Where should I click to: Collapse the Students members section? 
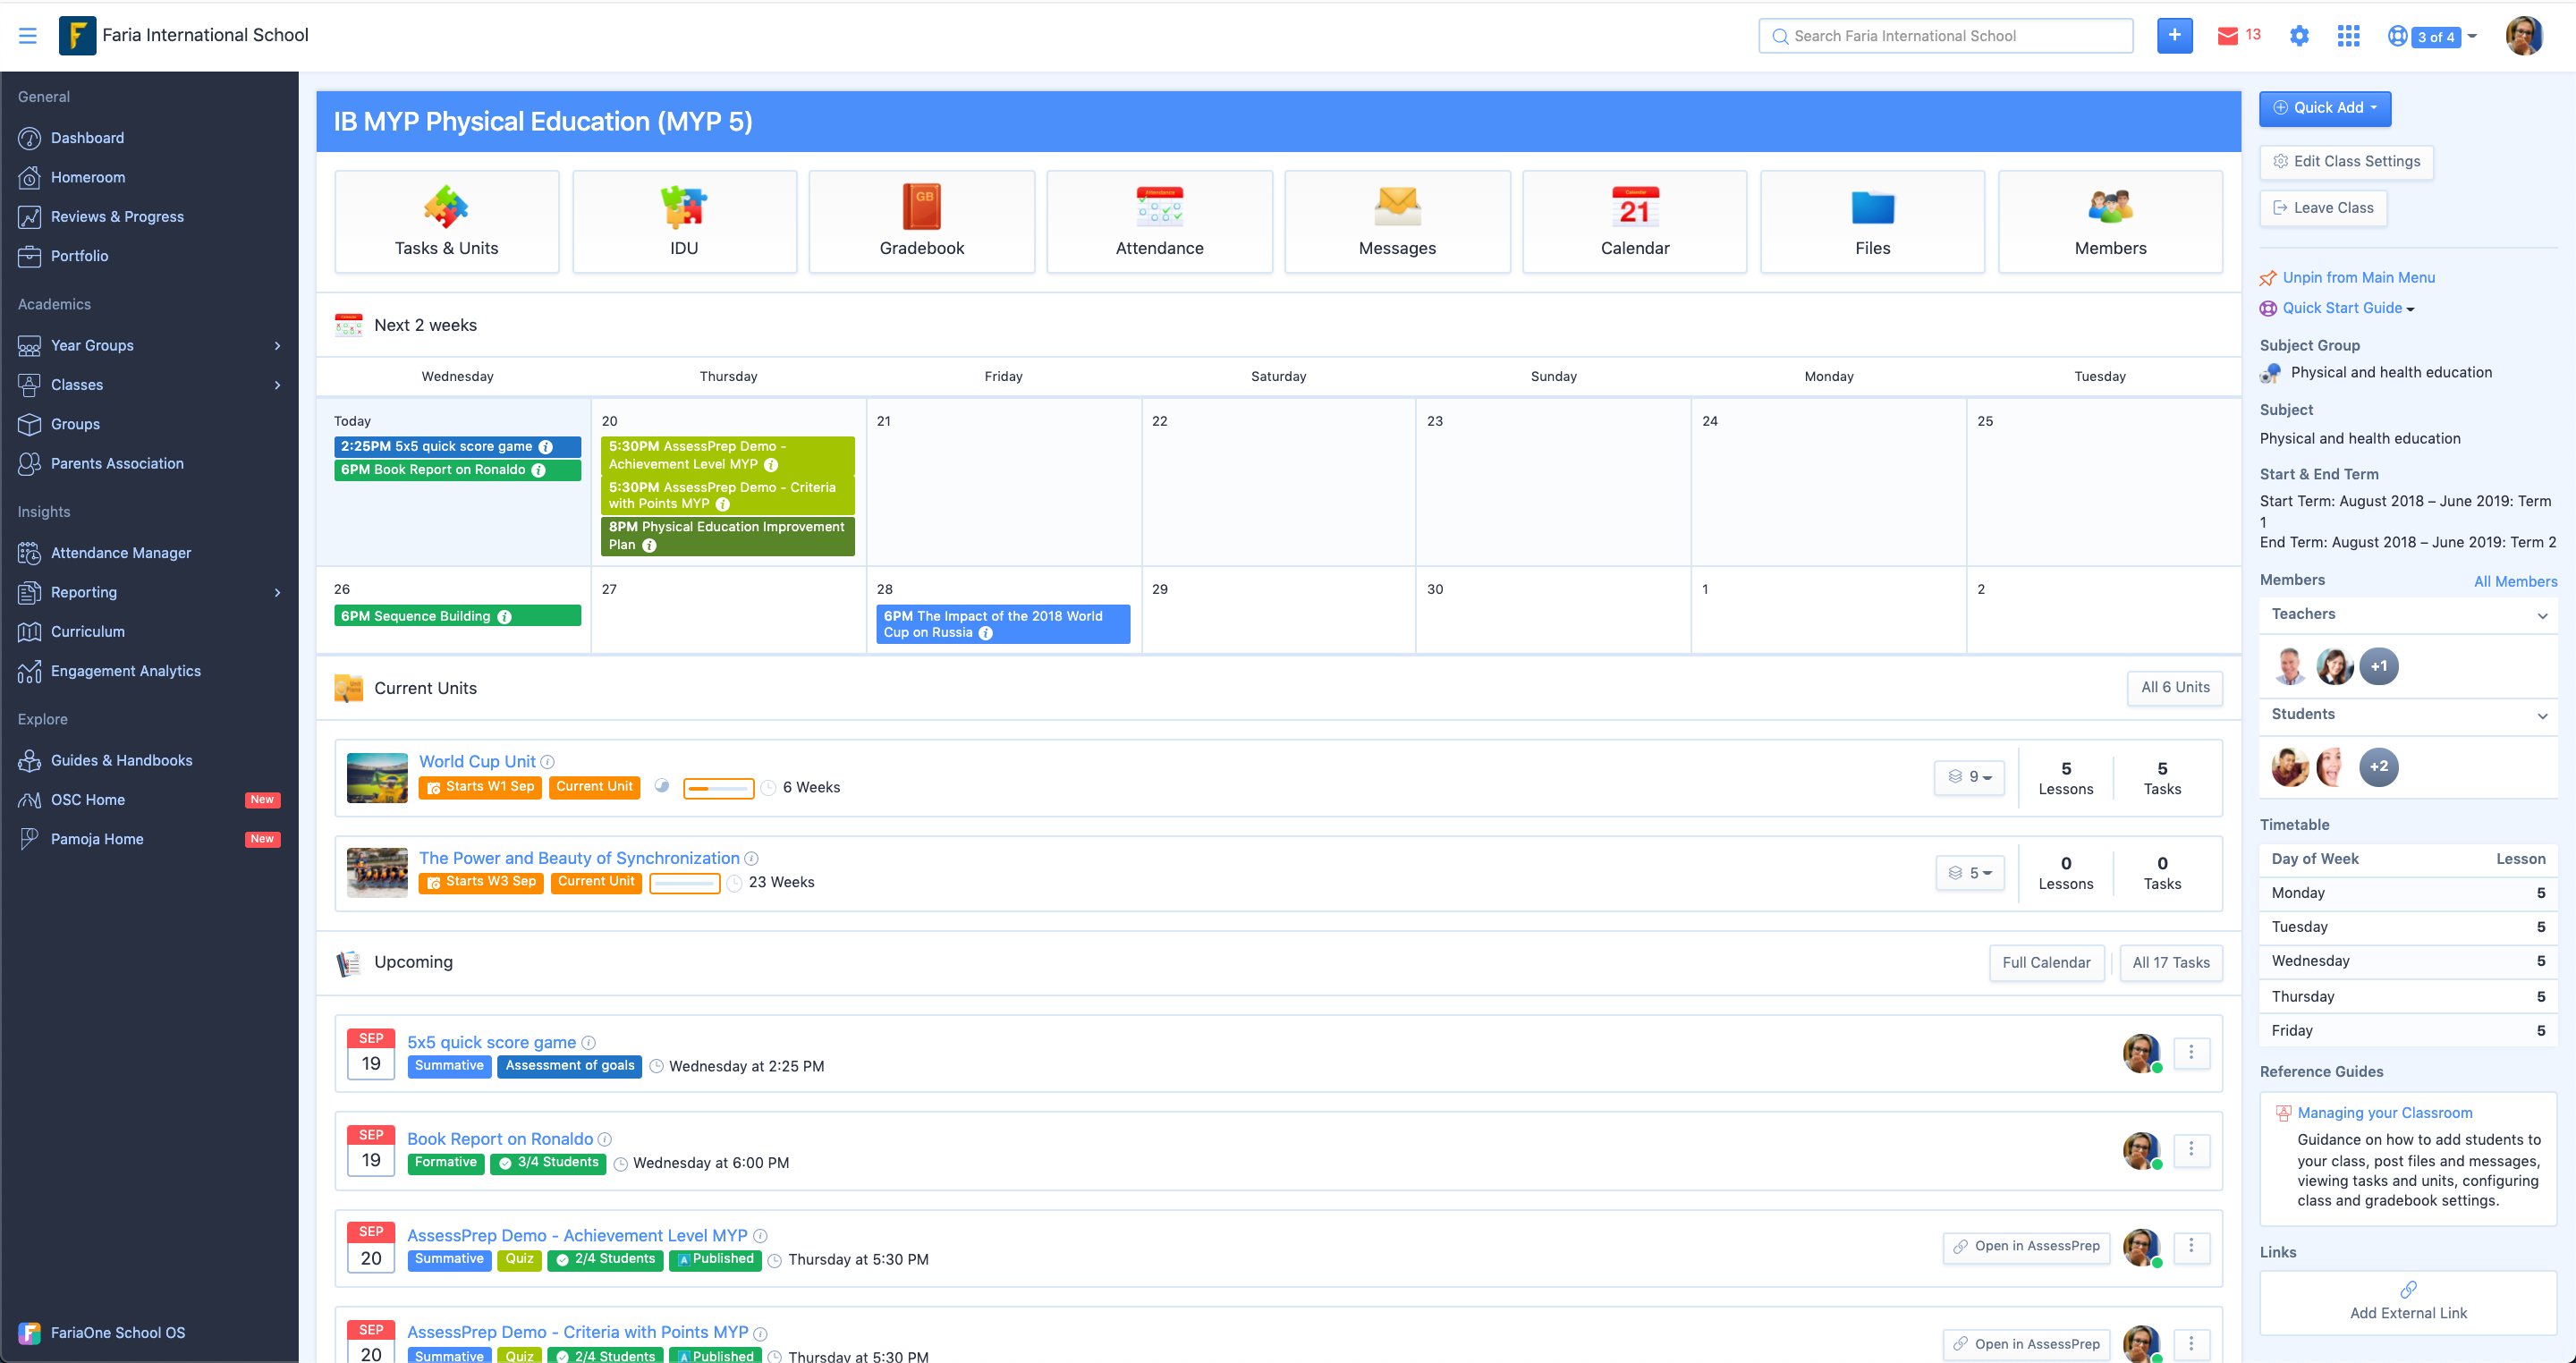click(x=2541, y=715)
